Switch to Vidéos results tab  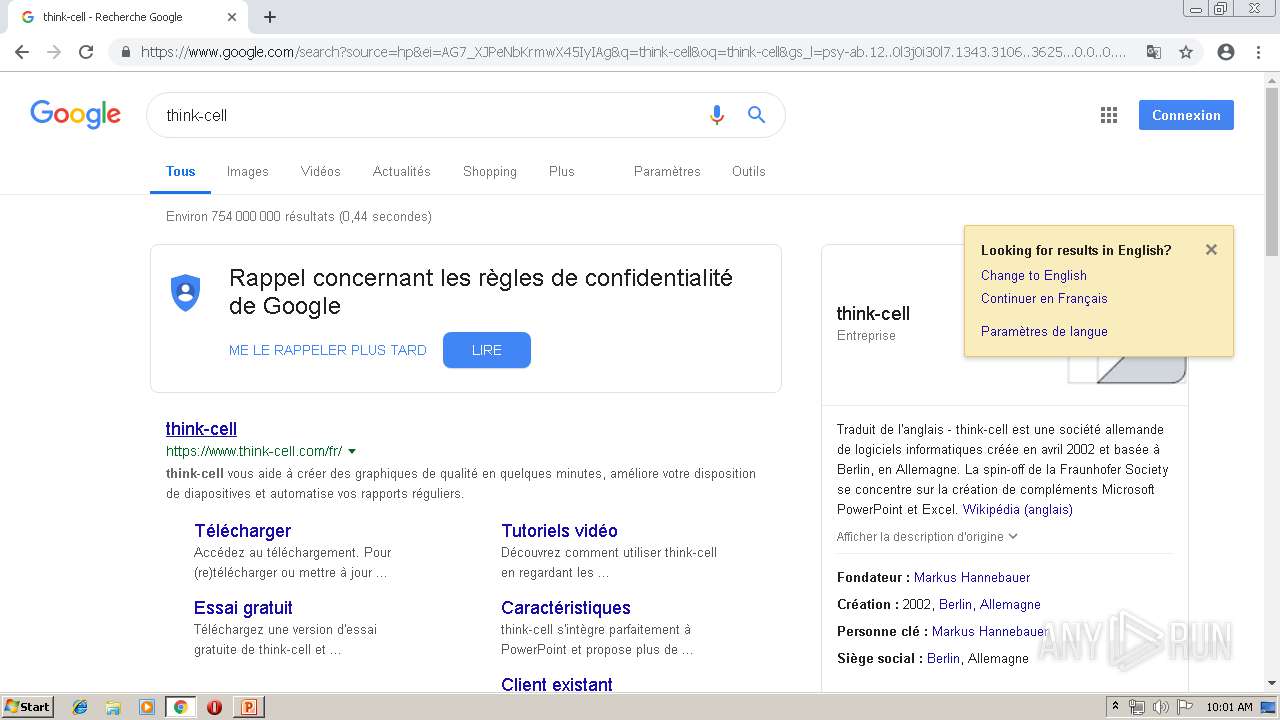320,171
